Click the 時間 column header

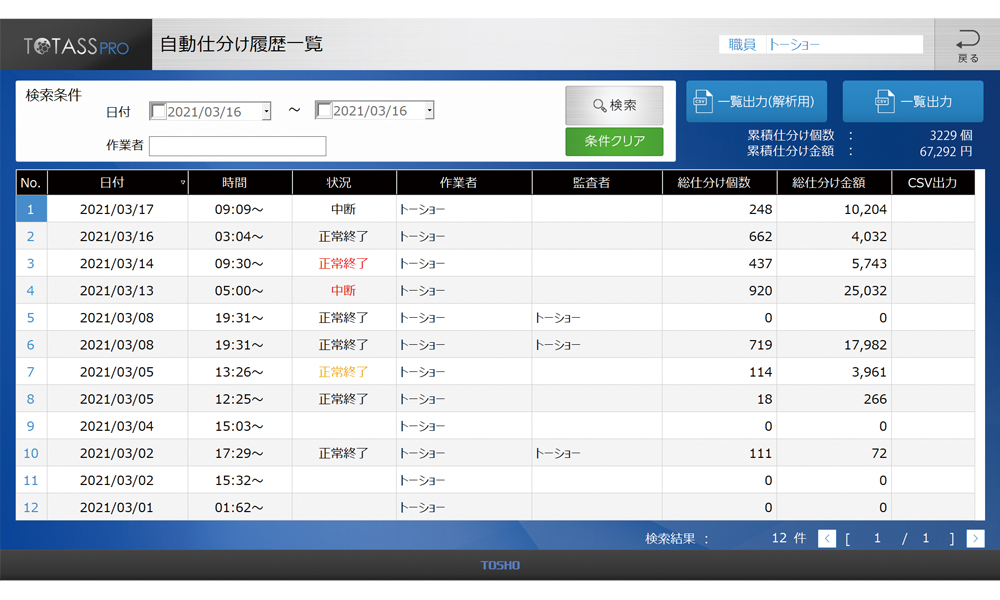(x=240, y=182)
